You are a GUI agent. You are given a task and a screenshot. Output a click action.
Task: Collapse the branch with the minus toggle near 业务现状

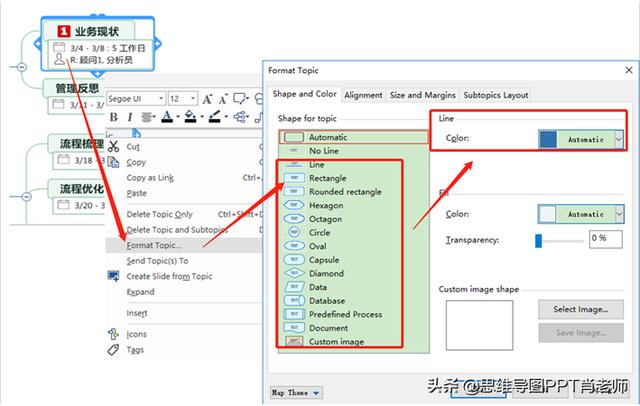click(x=22, y=67)
